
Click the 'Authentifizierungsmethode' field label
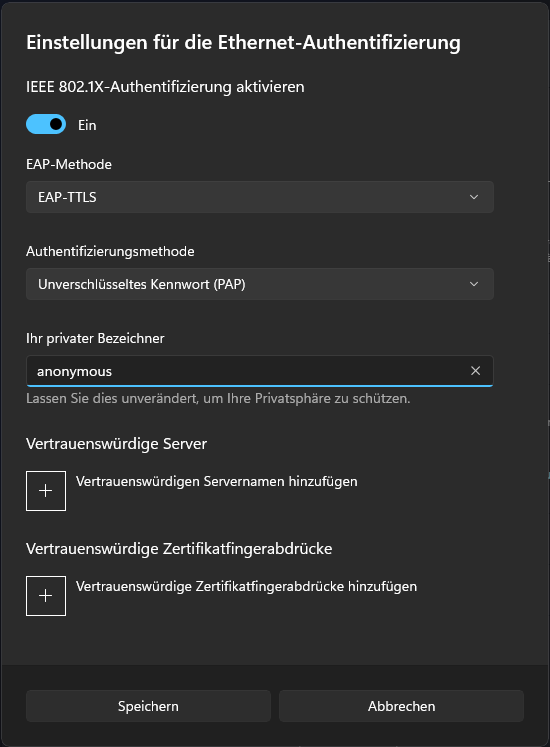coord(110,252)
